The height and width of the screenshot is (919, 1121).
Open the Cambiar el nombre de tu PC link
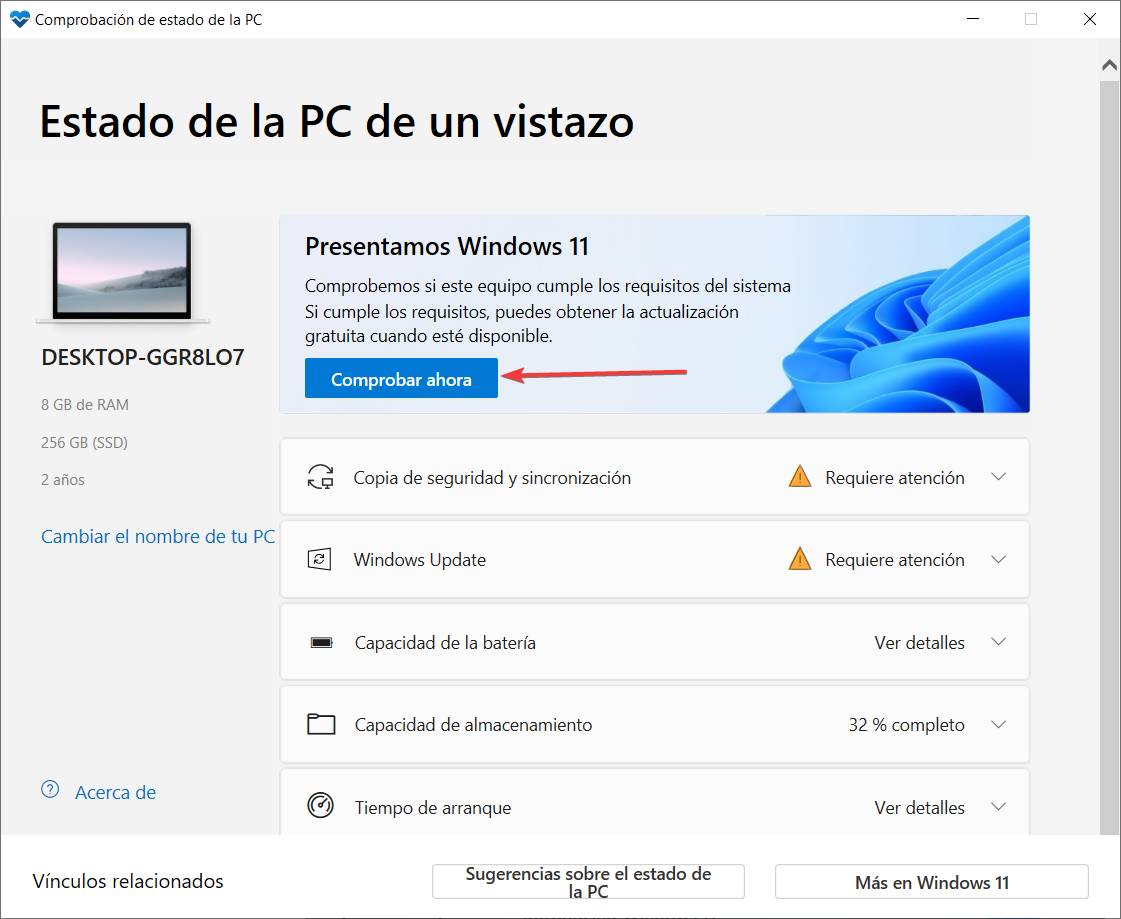pos(158,536)
